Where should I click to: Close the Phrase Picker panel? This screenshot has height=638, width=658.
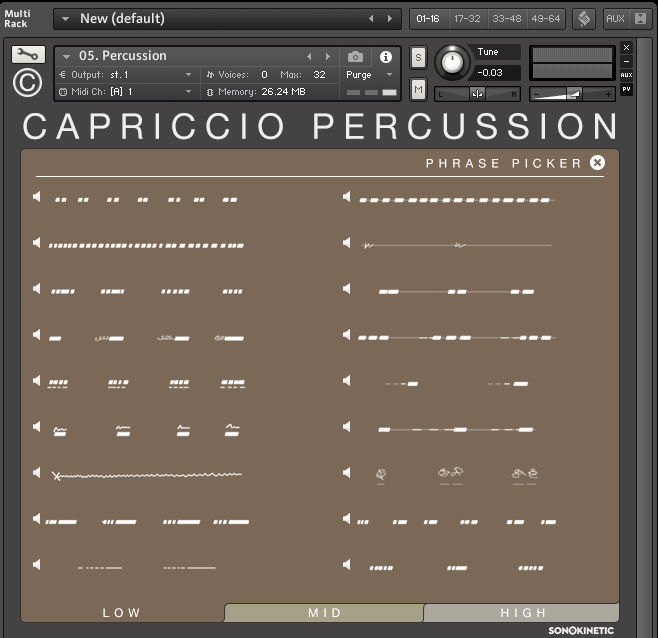coord(597,162)
